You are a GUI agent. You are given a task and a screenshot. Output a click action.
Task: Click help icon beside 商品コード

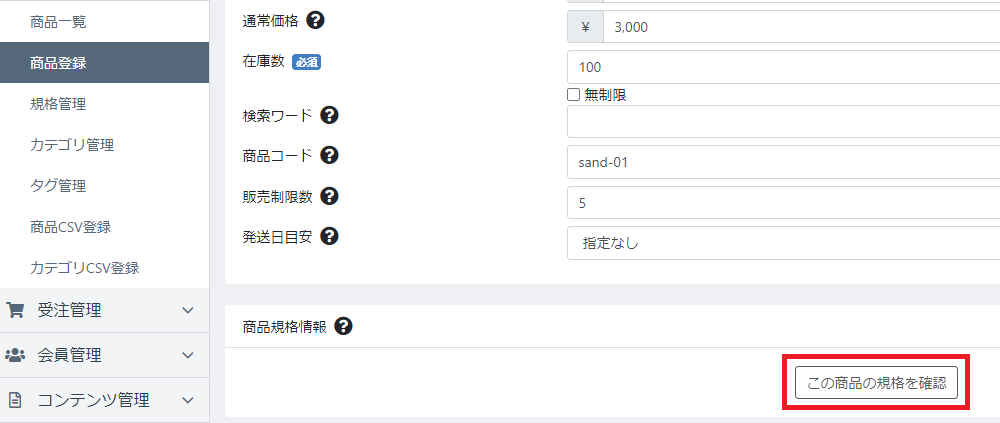[x=328, y=155]
